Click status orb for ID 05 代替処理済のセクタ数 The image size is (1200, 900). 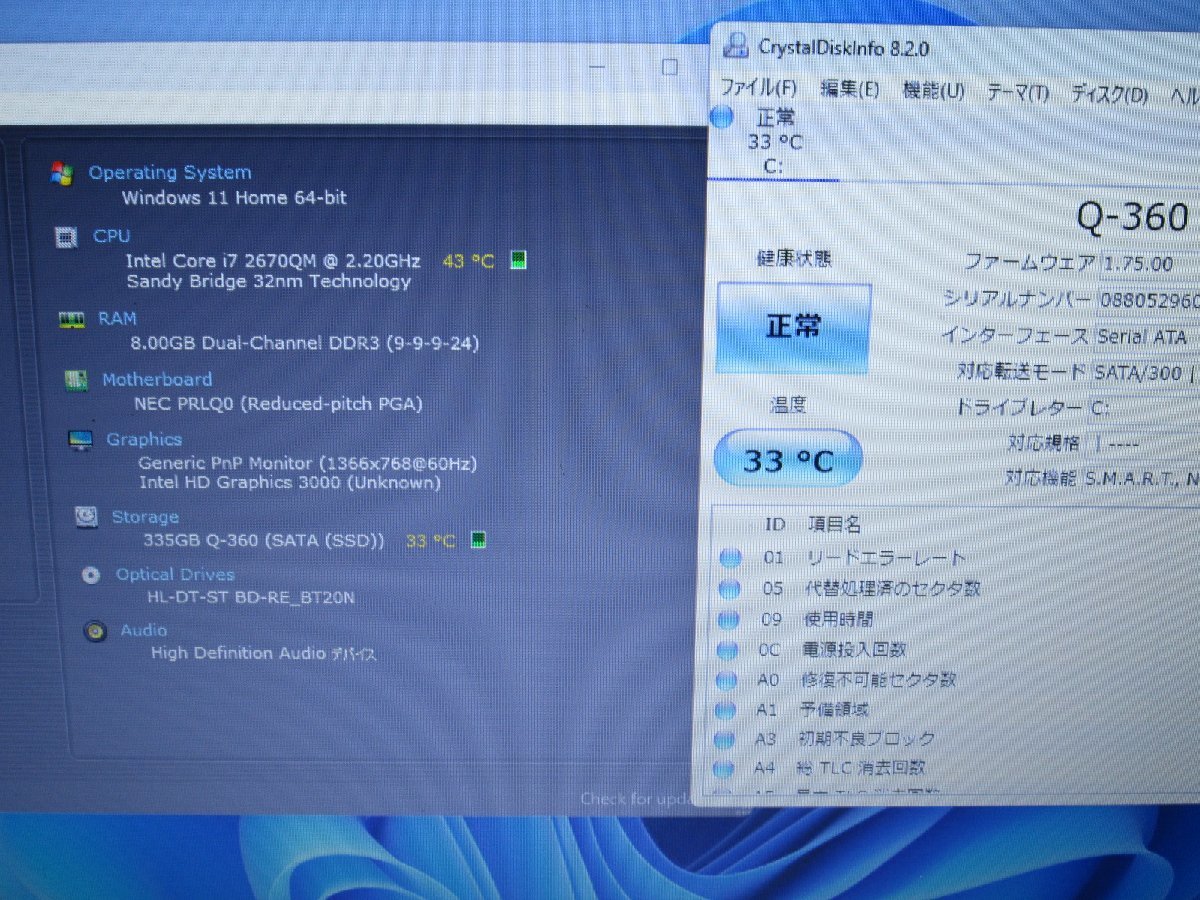point(730,589)
